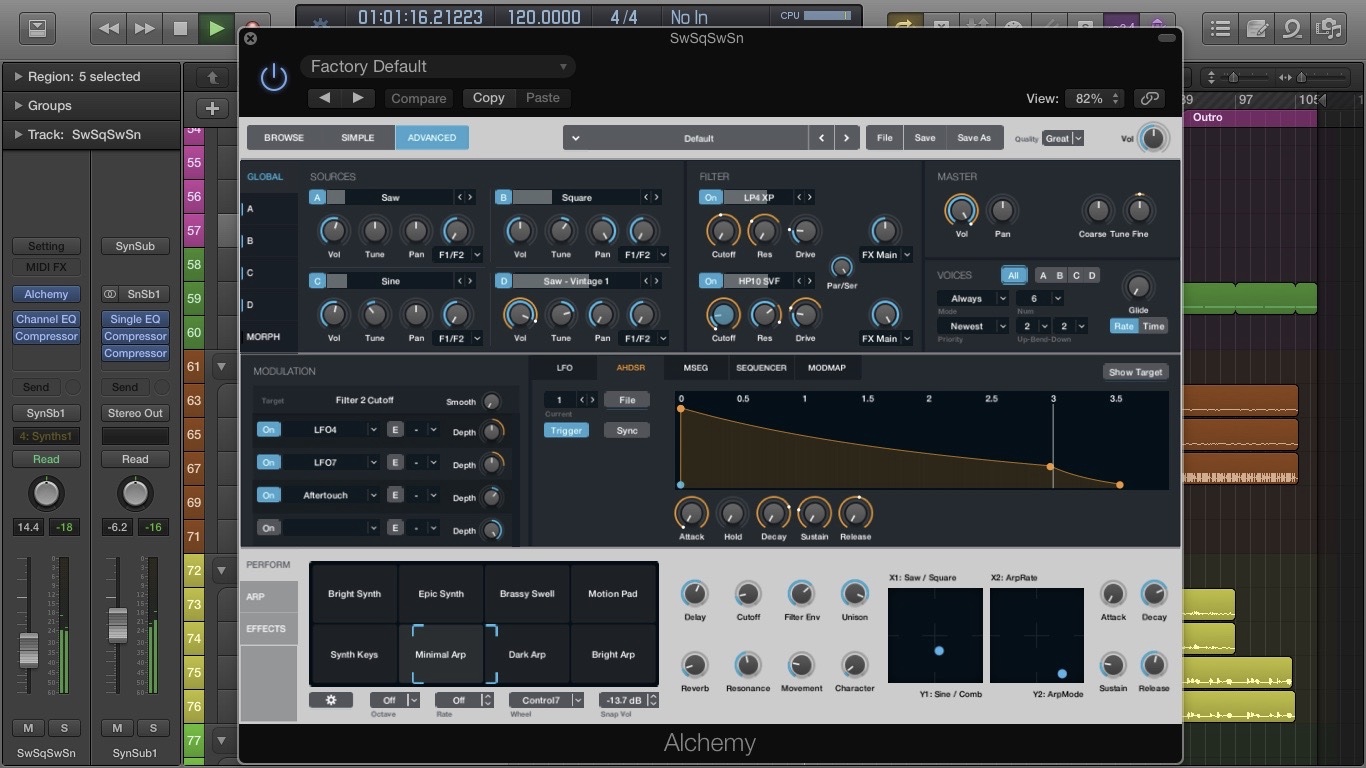1366x768 pixels.
Task: Switch to the BROWSE view tab
Action: pos(284,138)
